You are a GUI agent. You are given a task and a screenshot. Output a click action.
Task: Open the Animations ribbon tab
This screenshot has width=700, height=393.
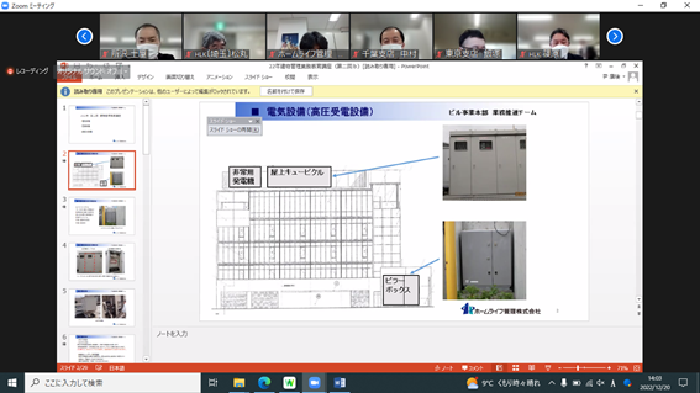219,77
